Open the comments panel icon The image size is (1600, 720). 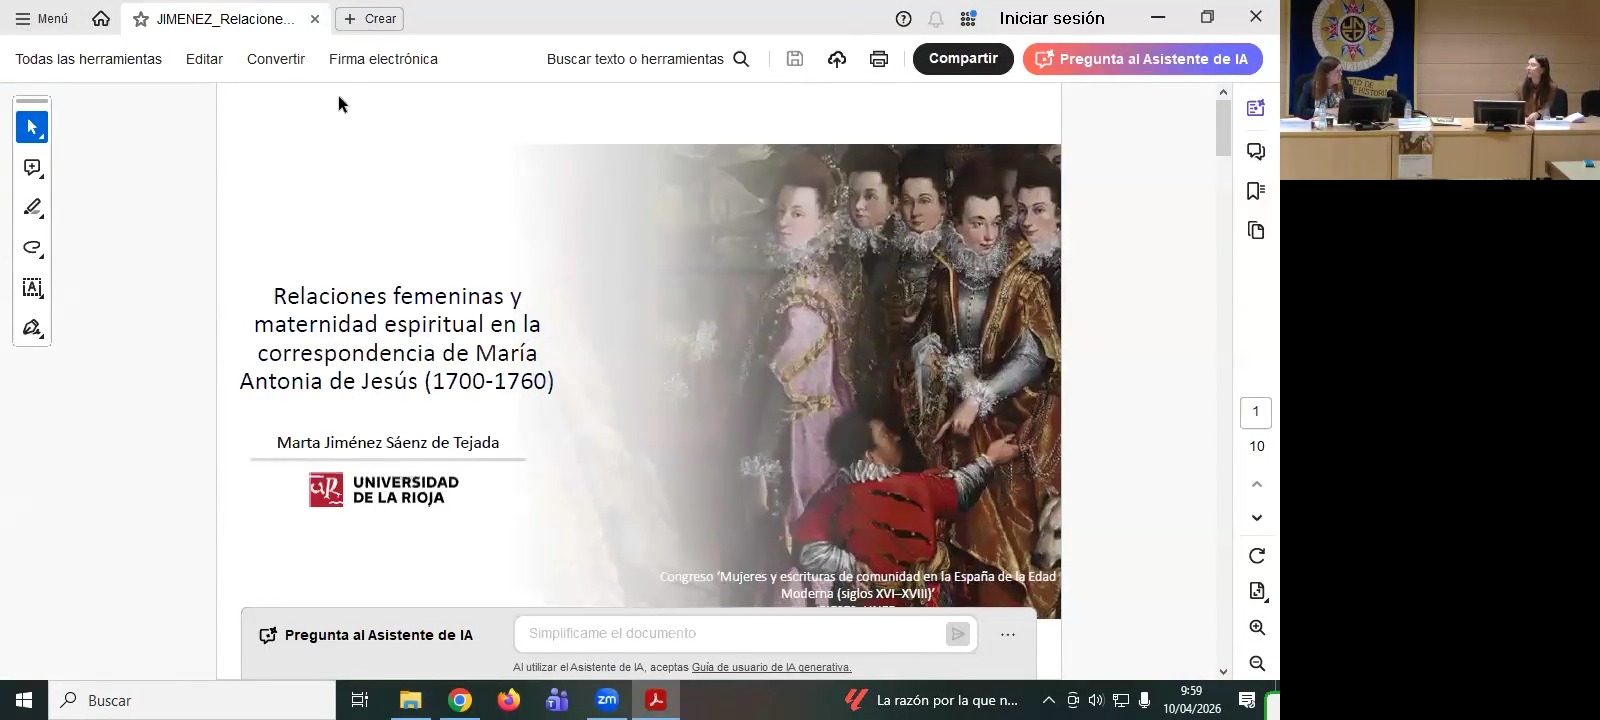coord(1256,151)
